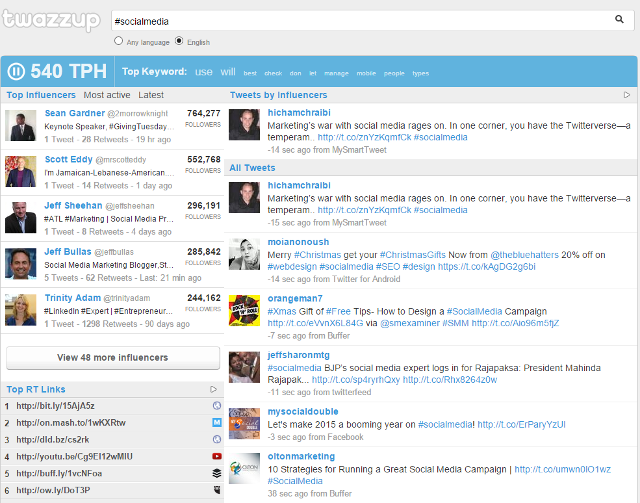Click View 48 more influencers button
This screenshot has width=640, height=503.
coord(113,358)
